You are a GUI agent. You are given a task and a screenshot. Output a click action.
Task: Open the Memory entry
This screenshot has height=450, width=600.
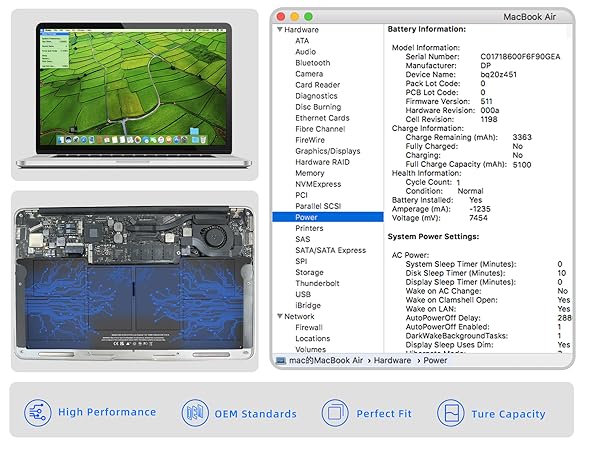coord(310,173)
